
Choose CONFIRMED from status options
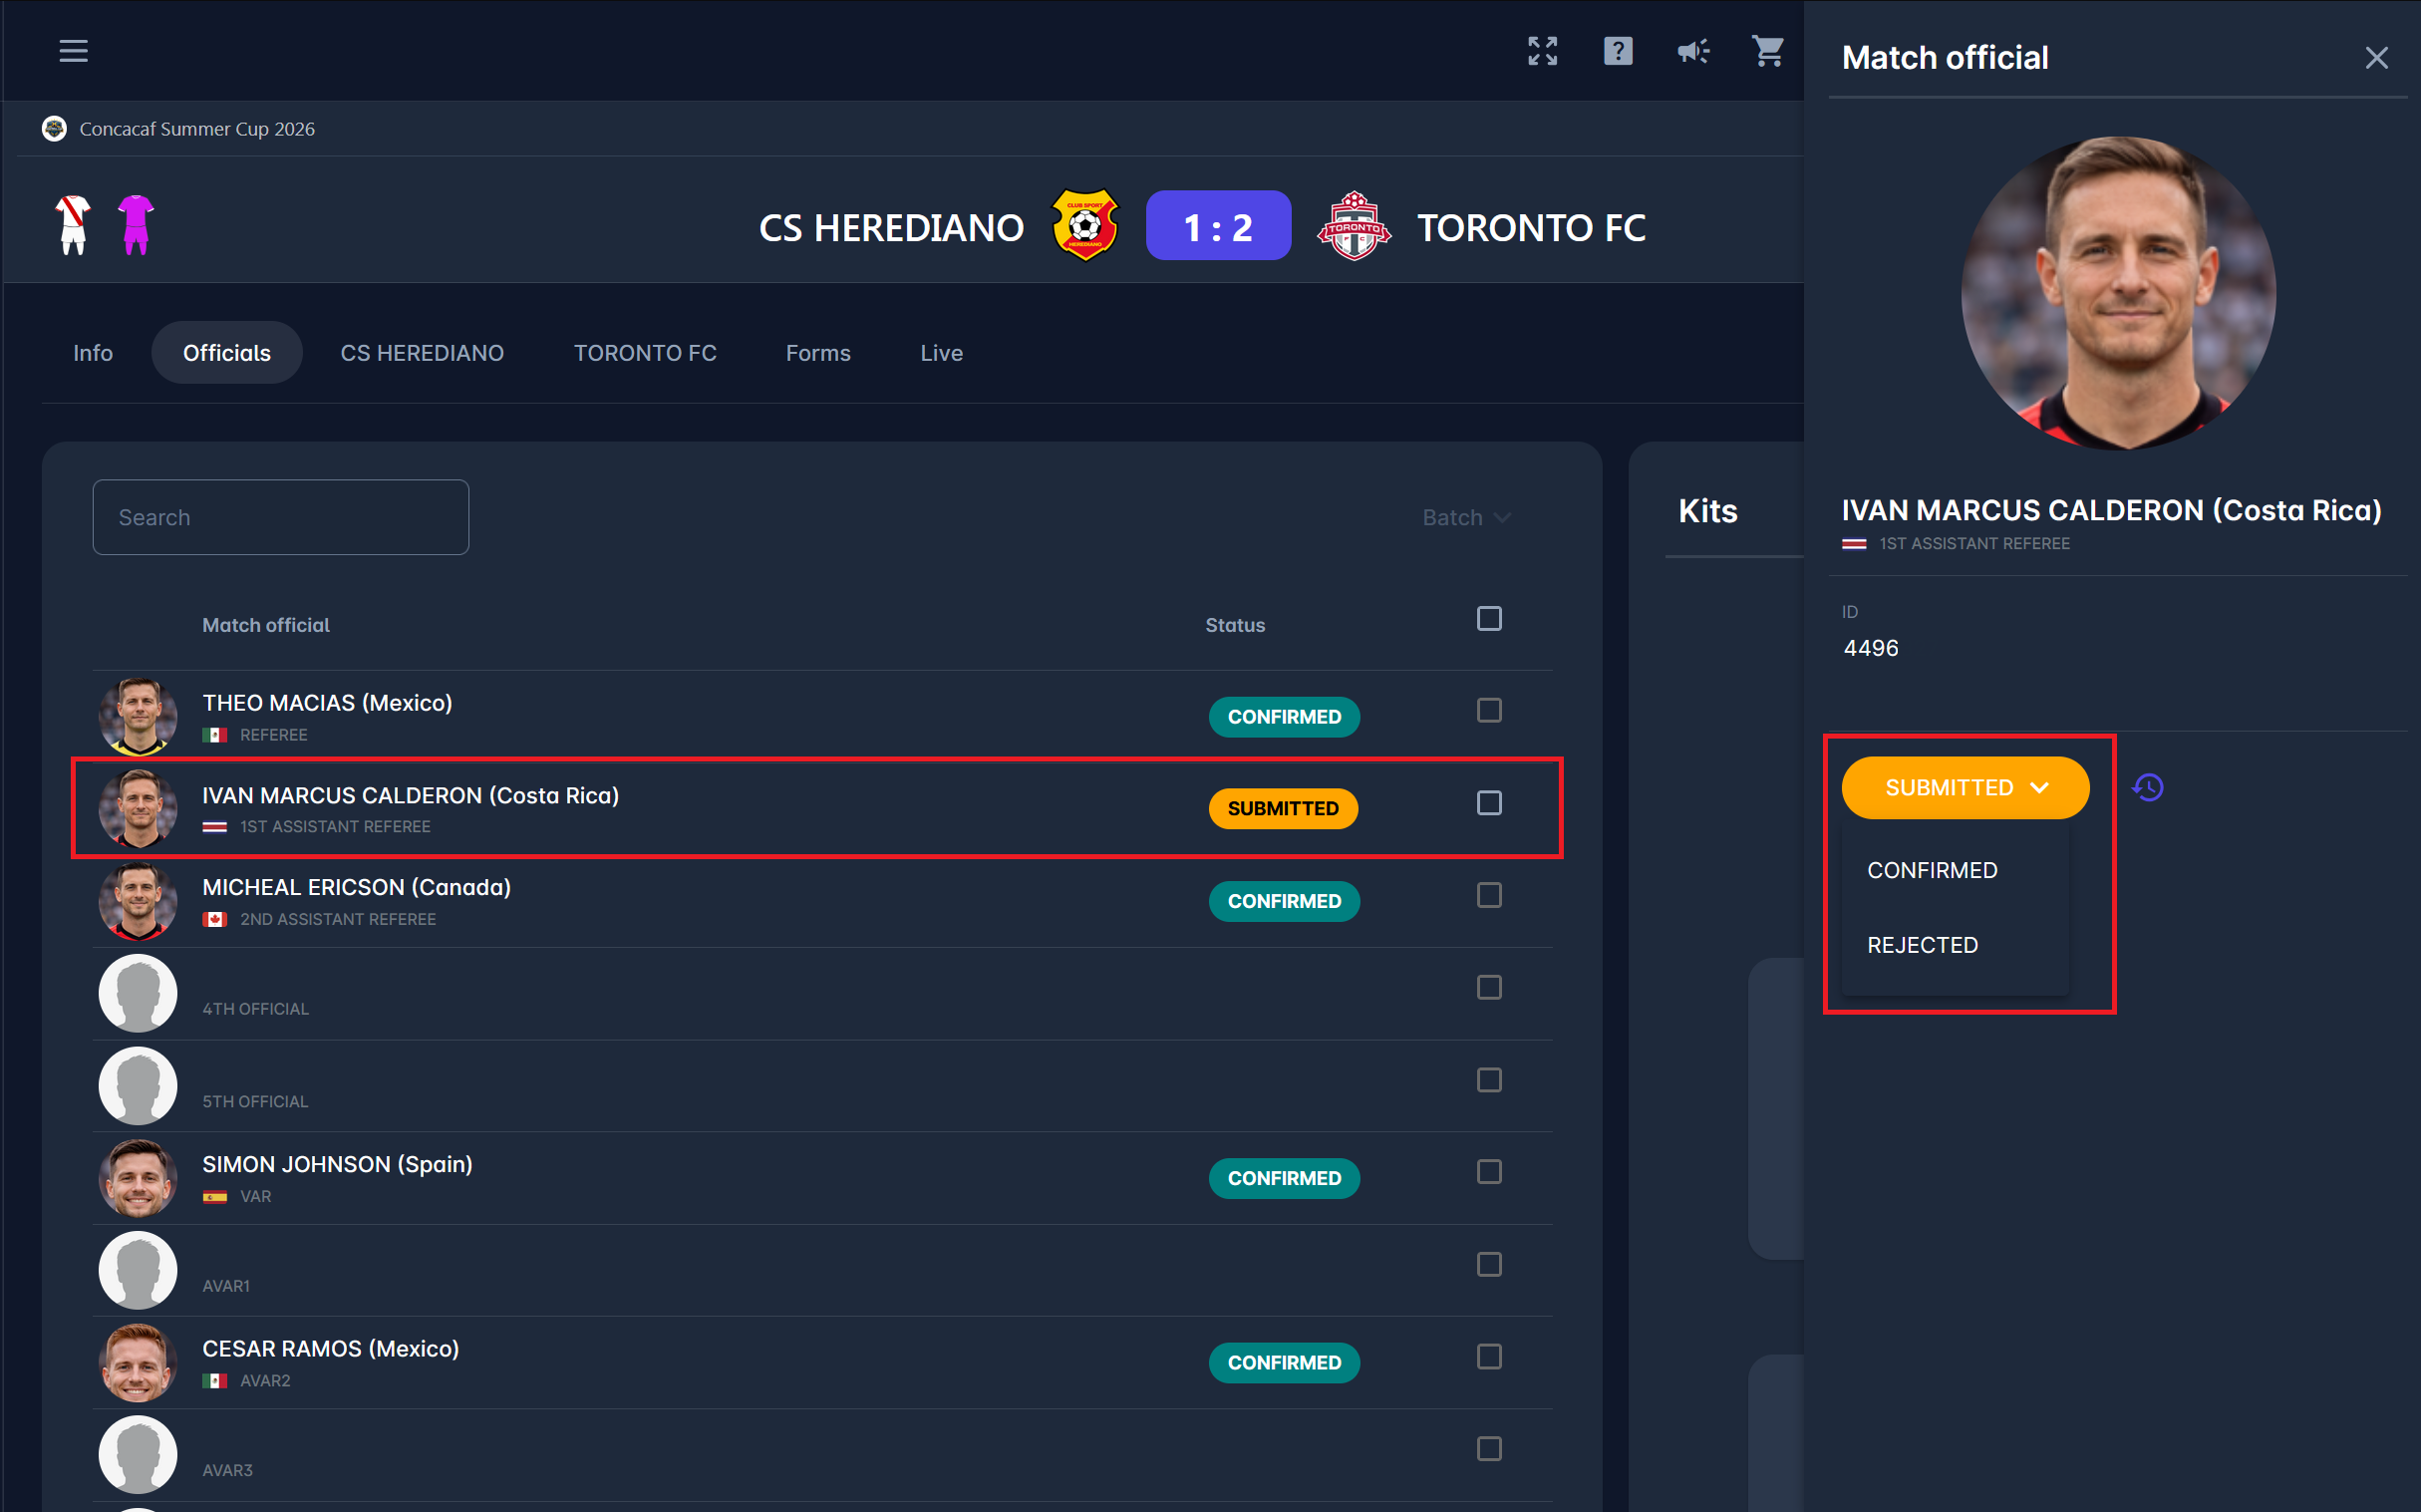[x=1931, y=870]
